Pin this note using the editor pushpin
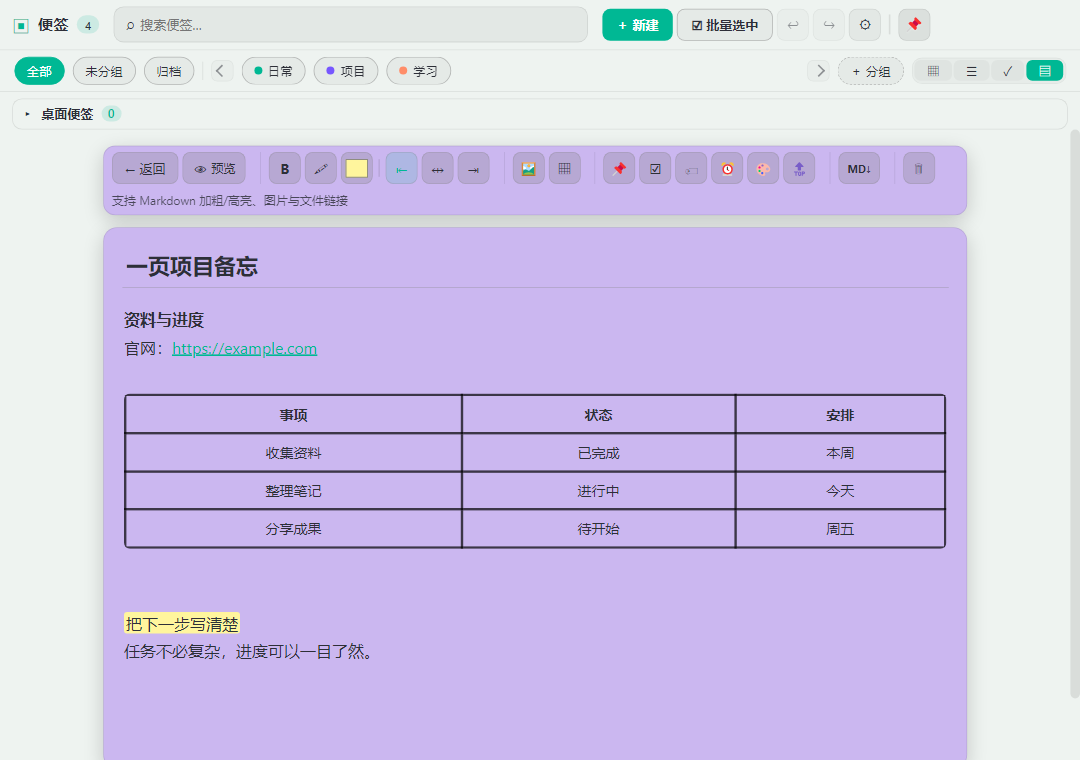 coord(619,169)
